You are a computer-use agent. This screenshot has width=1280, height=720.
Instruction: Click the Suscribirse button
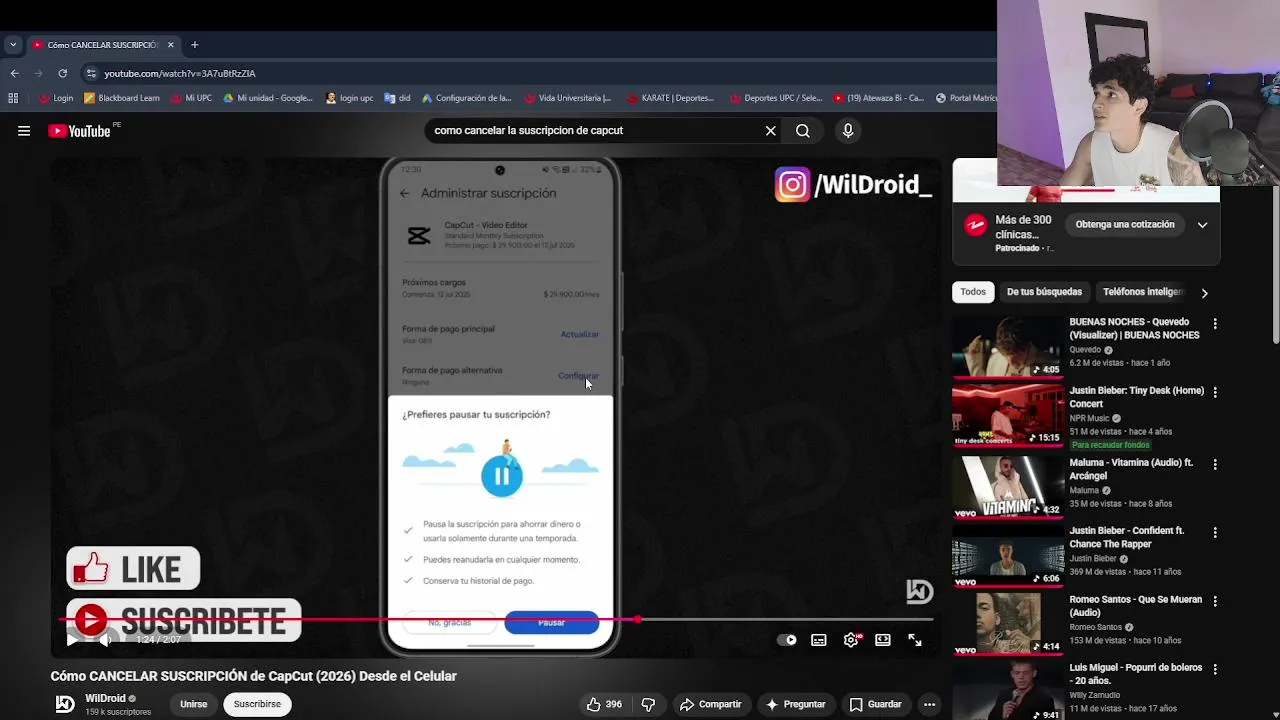(x=257, y=704)
